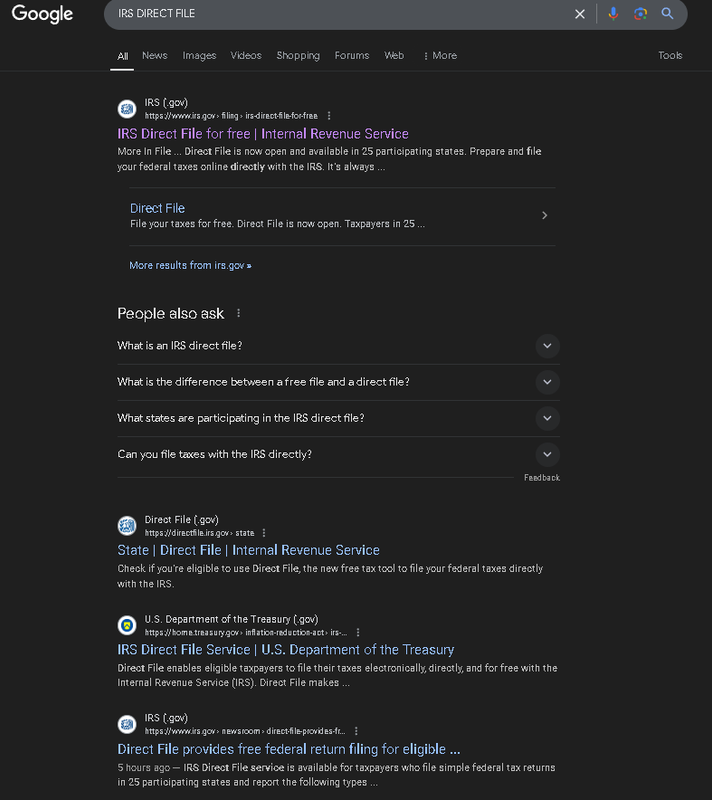Click IRS favicon of the newsroom result
Screen dimensions: 712x800
coord(127,724)
